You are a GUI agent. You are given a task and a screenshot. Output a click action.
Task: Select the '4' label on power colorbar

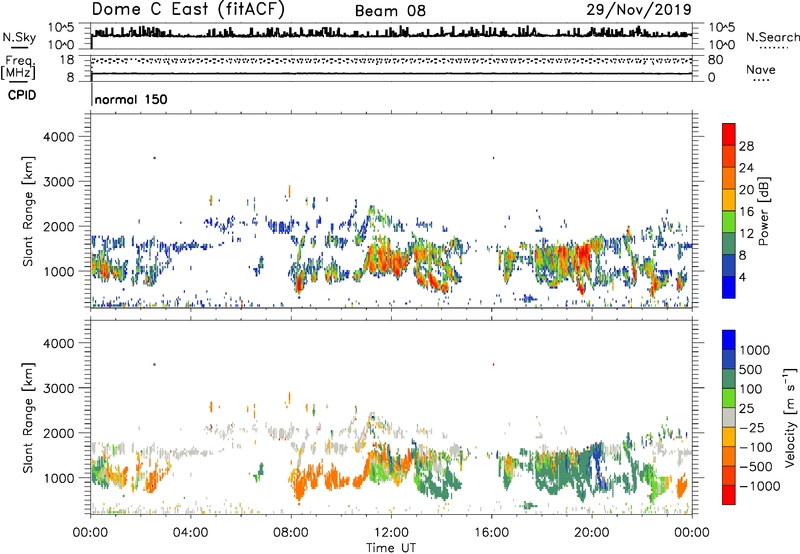742,278
